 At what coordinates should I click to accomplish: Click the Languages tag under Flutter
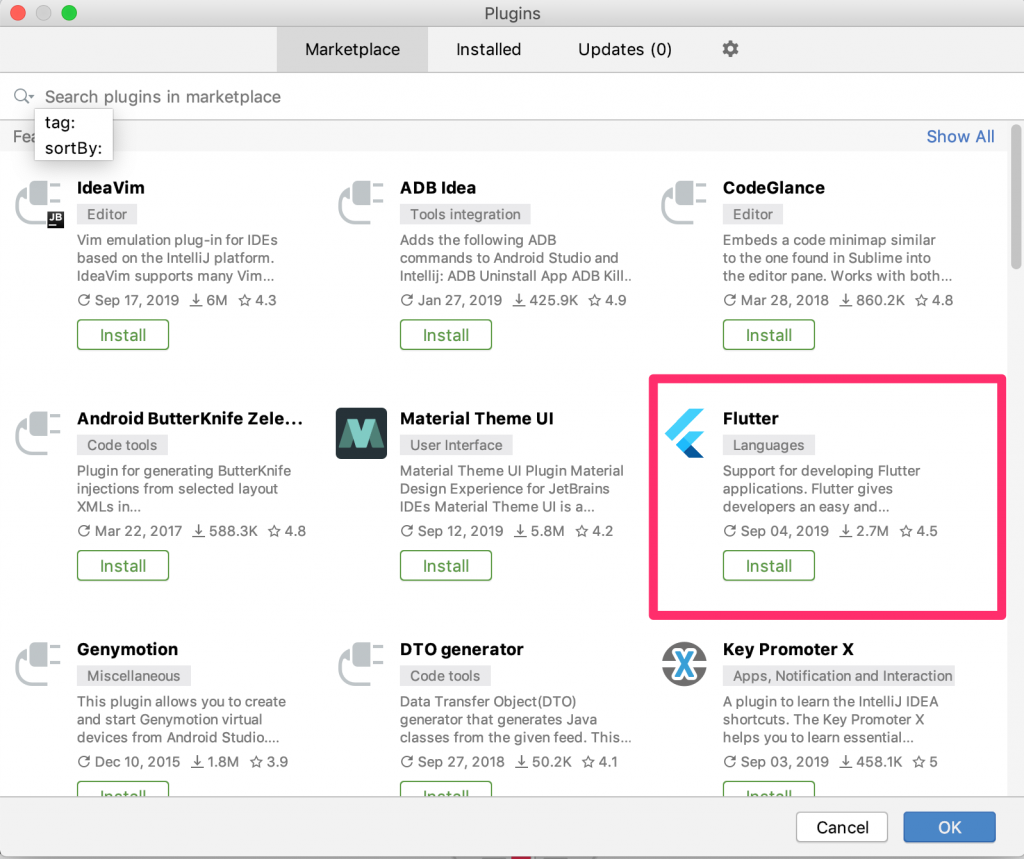tap(769, 445)
